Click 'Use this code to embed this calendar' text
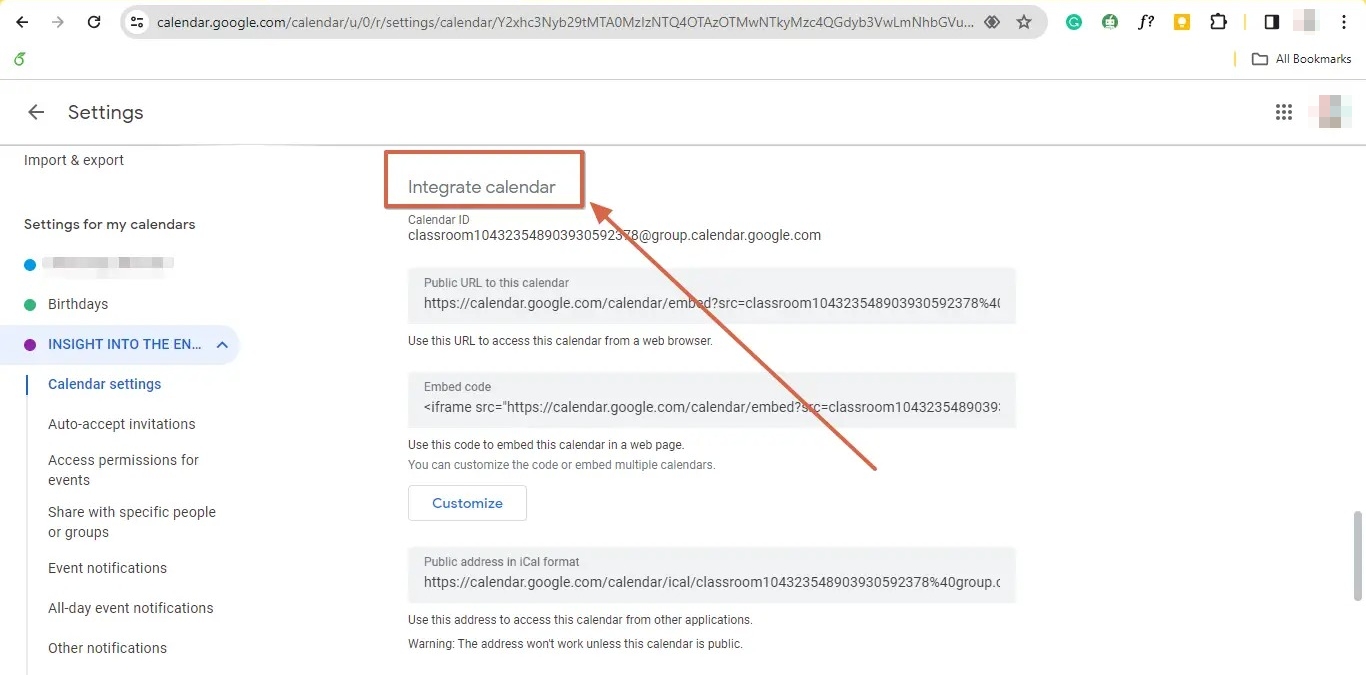The height and width of the screenshot is (675, 1366). [x=546, y=445]
